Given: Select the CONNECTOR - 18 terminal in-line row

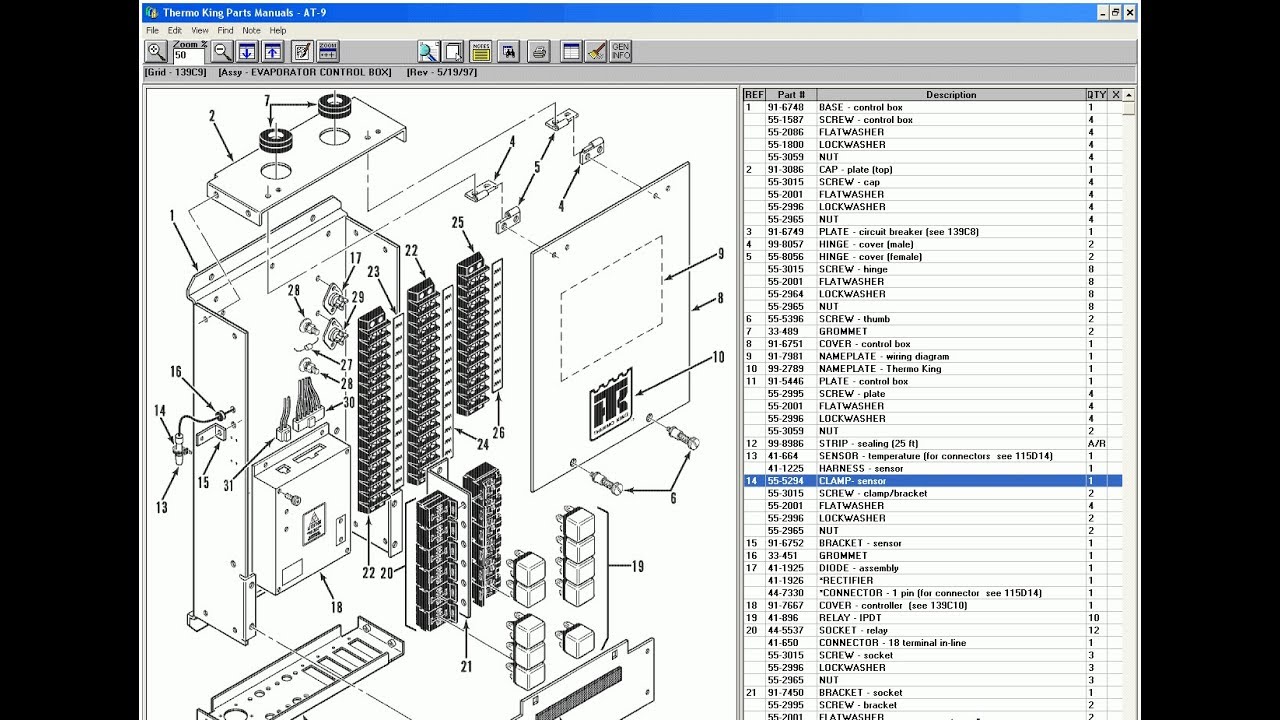Looking at the screenshot, I should coord(933,643).
